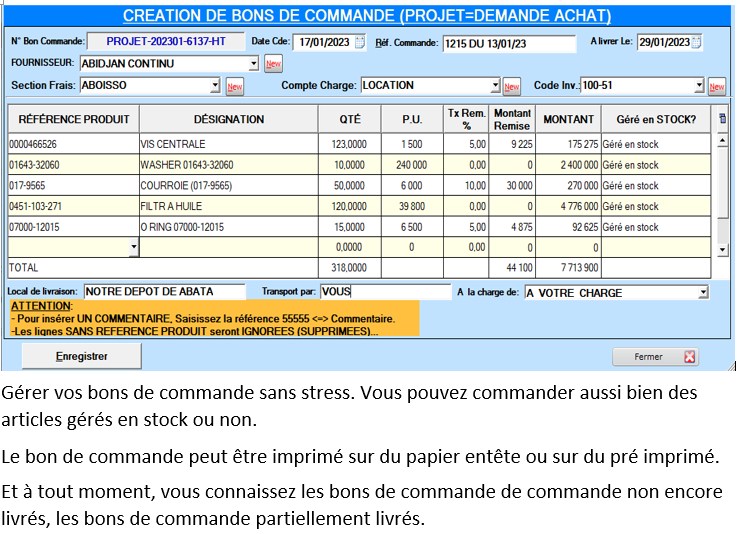Click the total amount 7 713 900

(568, 267)
